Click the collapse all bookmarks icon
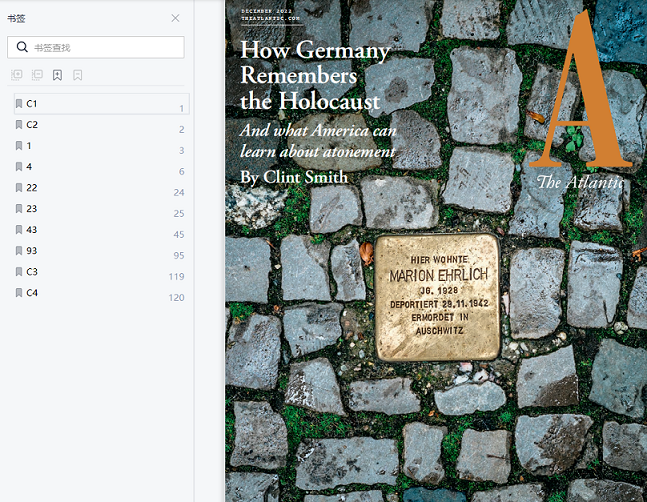This screenshot has width=647, height=502. click(37, 75)
